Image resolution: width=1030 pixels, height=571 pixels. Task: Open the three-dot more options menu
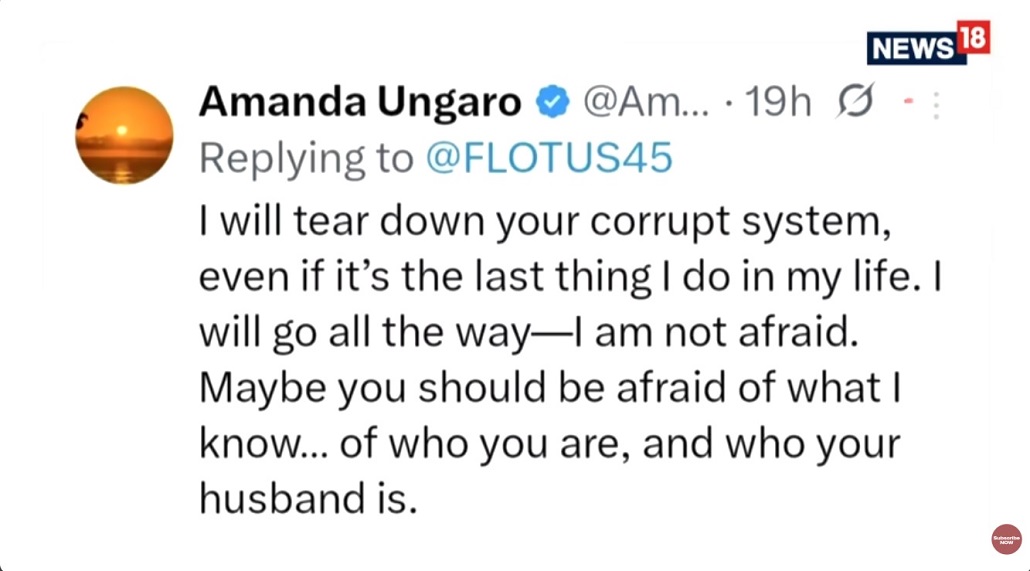point(936,105)
